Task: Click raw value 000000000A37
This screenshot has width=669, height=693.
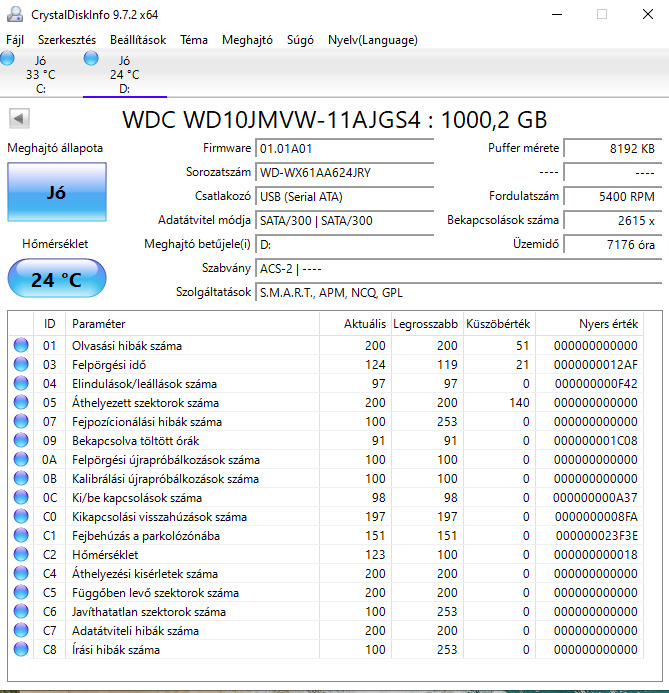Action: click(x=595, y=498)
